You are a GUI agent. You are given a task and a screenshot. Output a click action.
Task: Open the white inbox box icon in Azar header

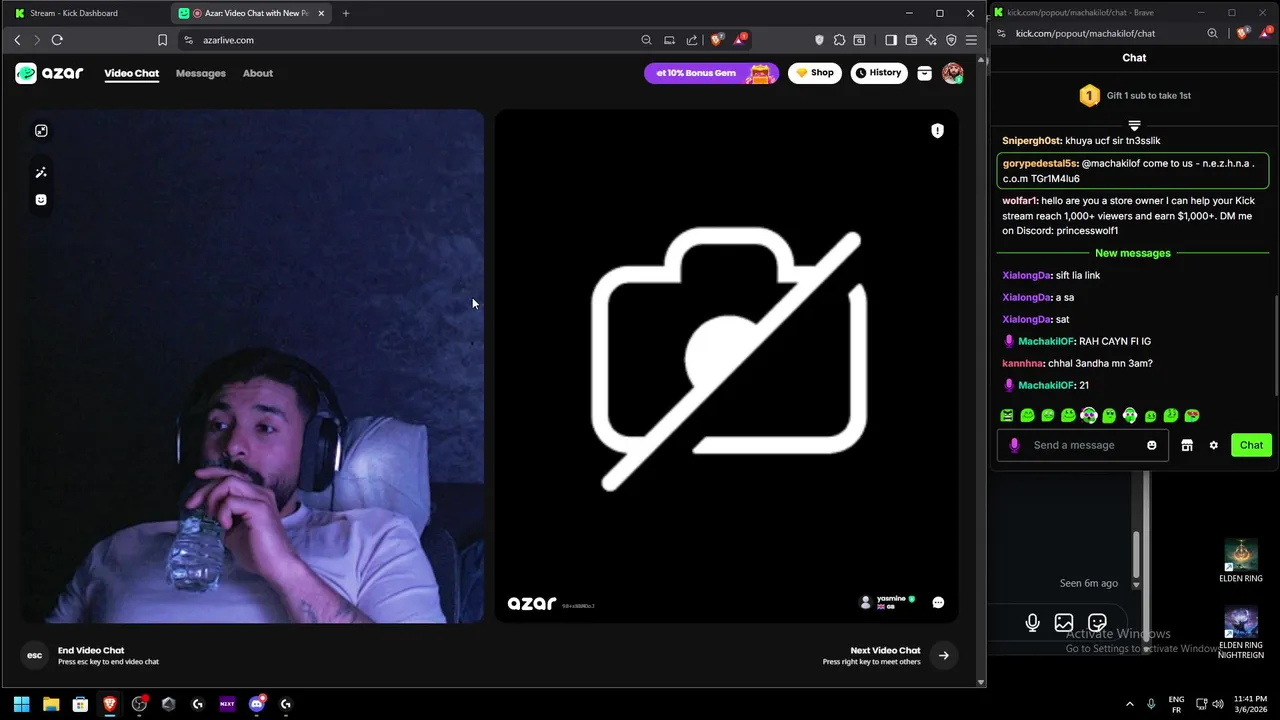[925, 73]
